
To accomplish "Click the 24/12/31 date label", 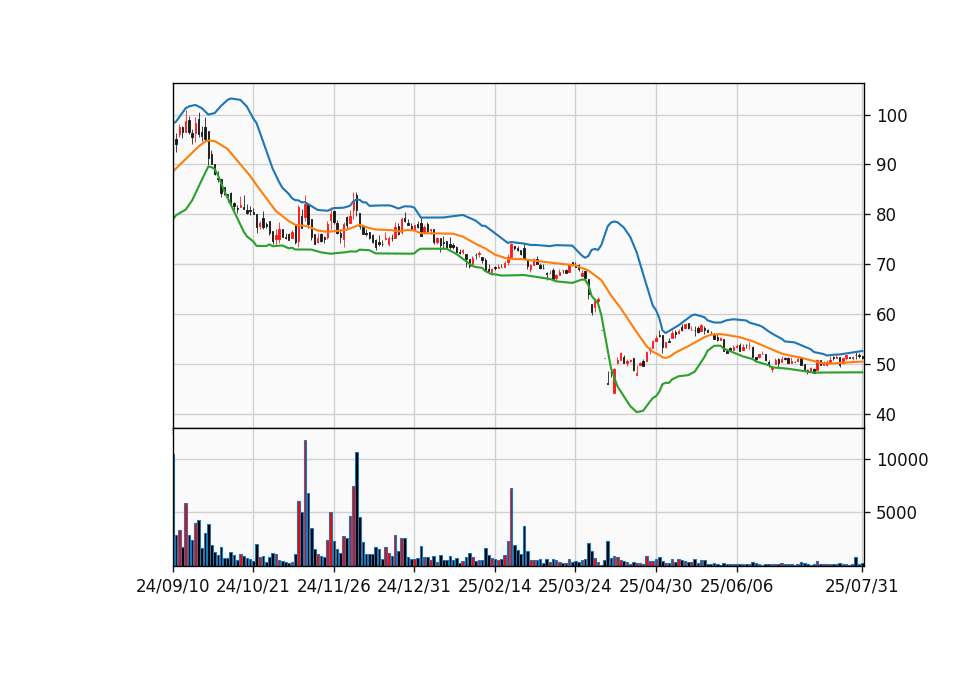I will click(414, 587).
